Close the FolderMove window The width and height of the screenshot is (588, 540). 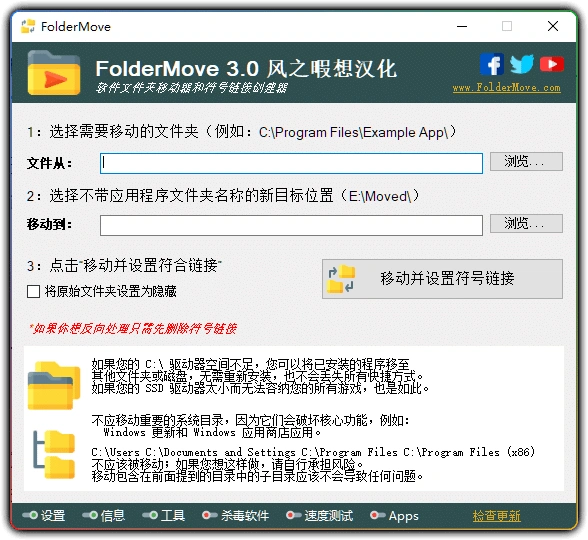pyautogui.click(x=553, y=26)
